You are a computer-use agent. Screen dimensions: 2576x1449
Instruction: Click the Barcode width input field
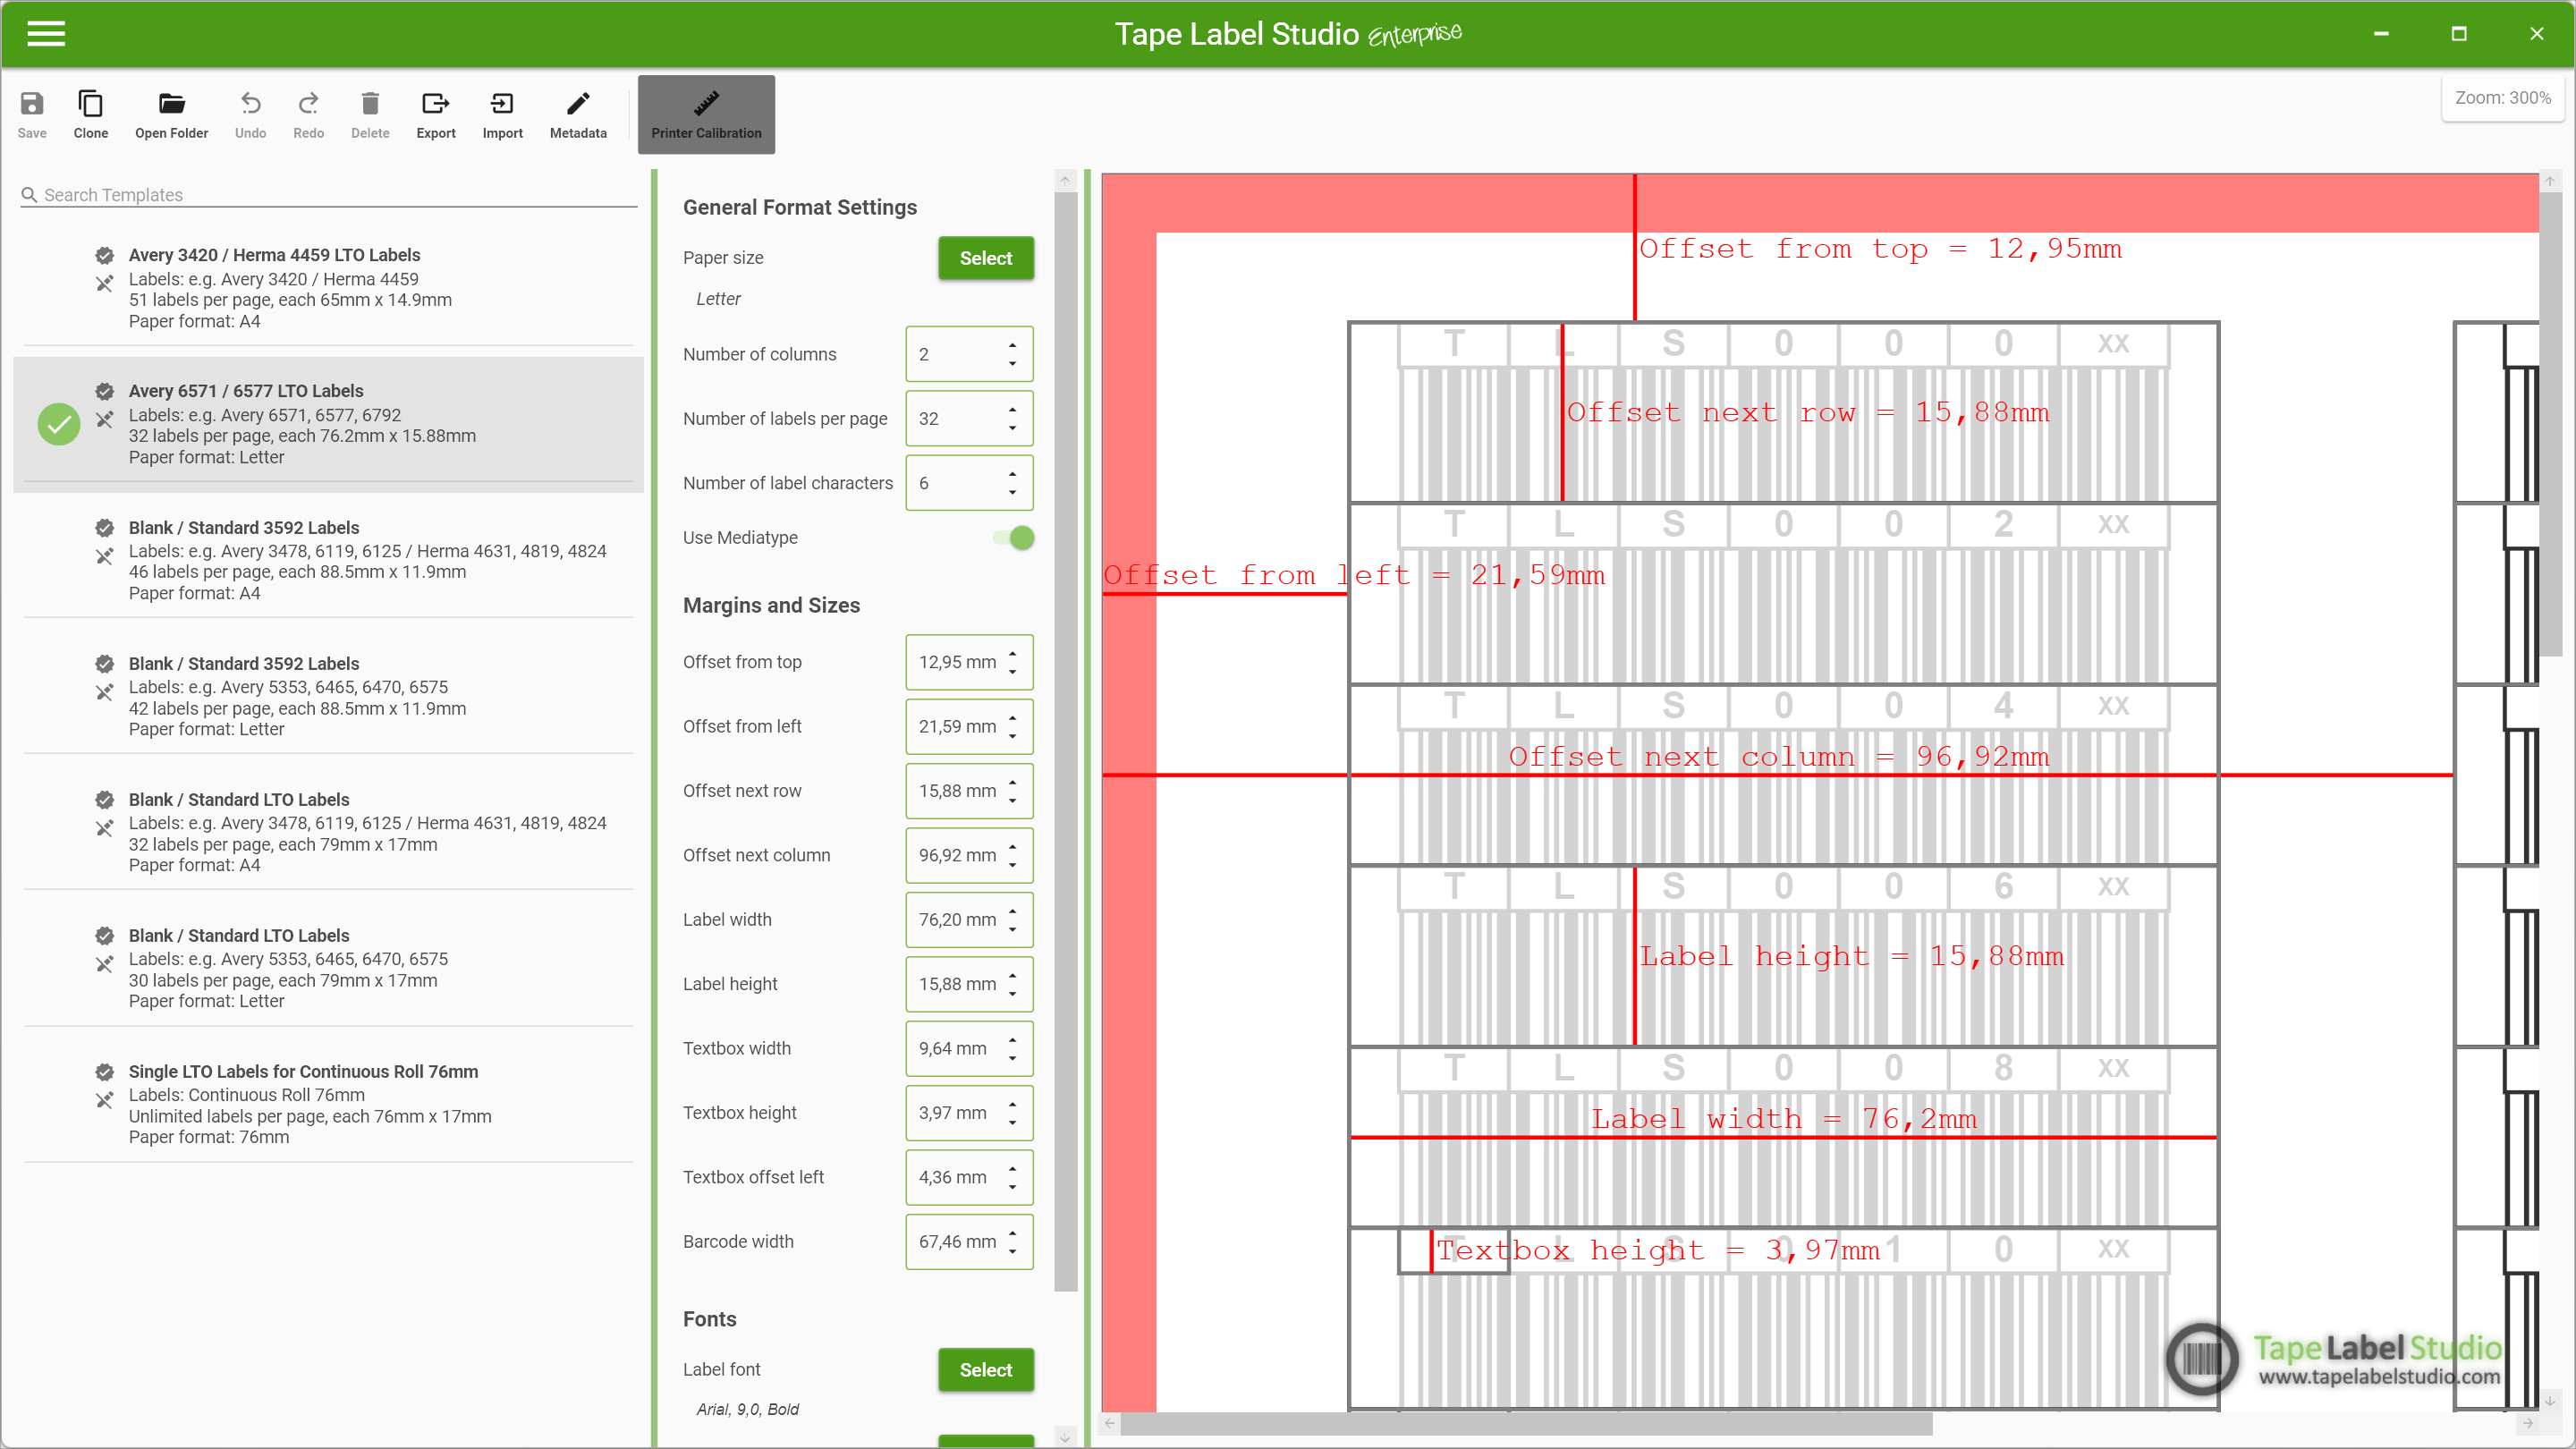[x=969, y=1241]
